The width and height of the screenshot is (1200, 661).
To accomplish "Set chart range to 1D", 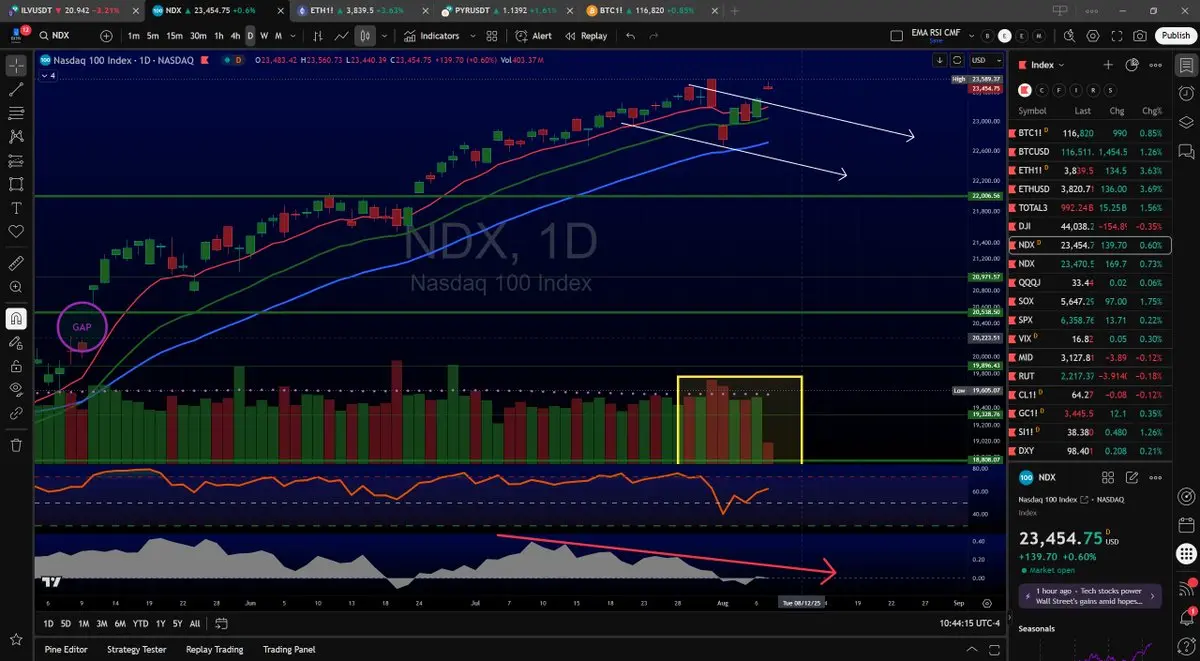I will coord(48,623).
